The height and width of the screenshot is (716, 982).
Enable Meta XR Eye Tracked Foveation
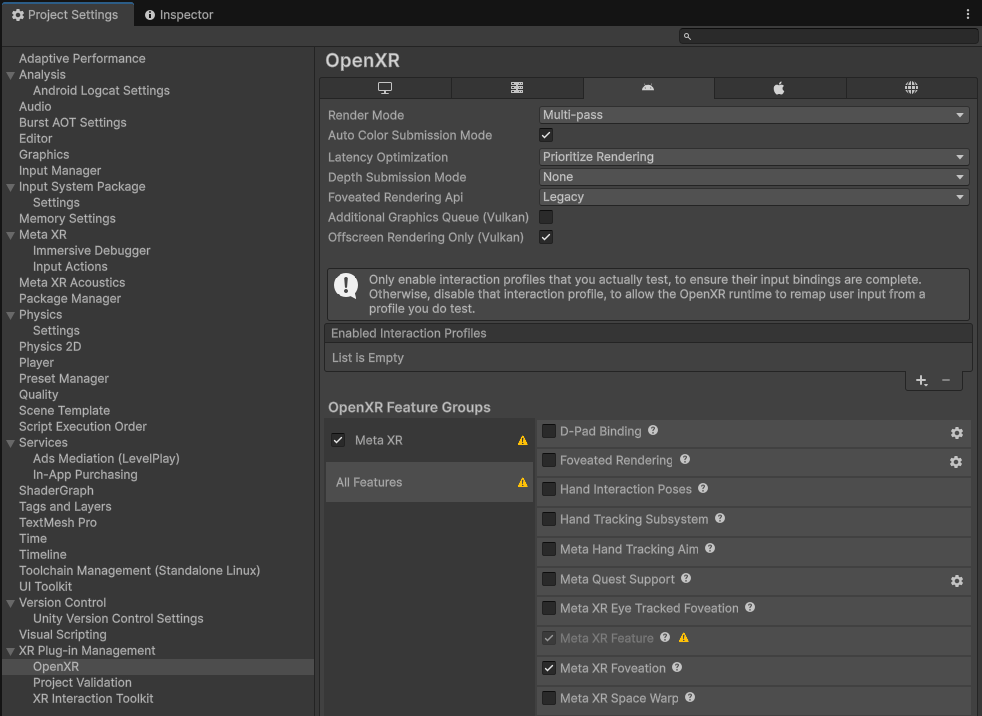(549, 608)
